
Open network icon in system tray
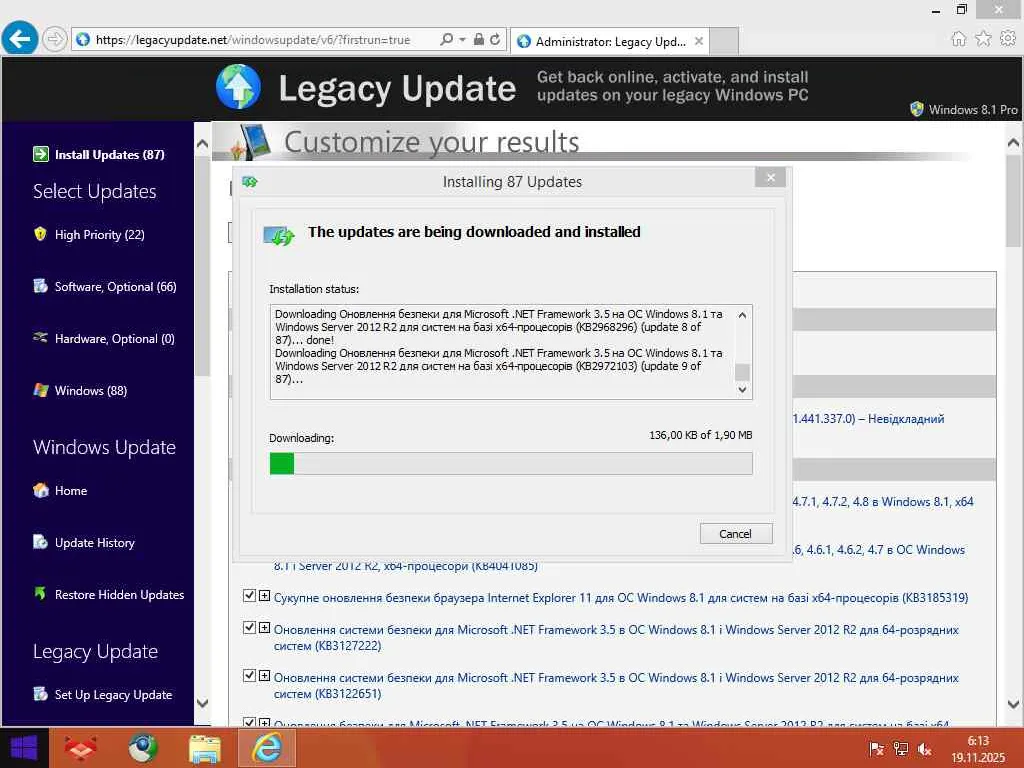[901, 749]
